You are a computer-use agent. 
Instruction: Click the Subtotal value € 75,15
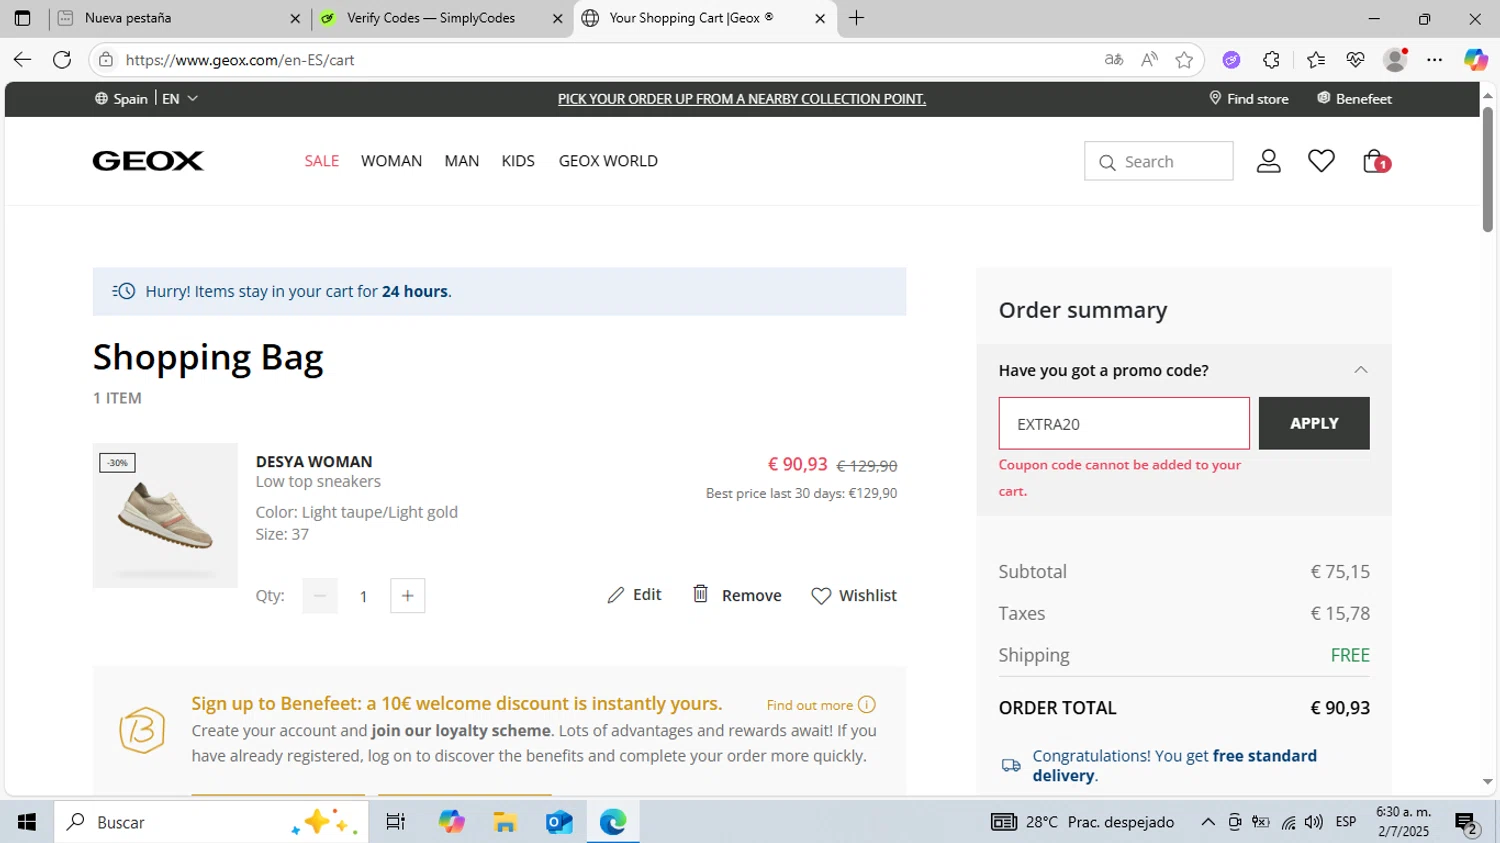[1340, 571]
